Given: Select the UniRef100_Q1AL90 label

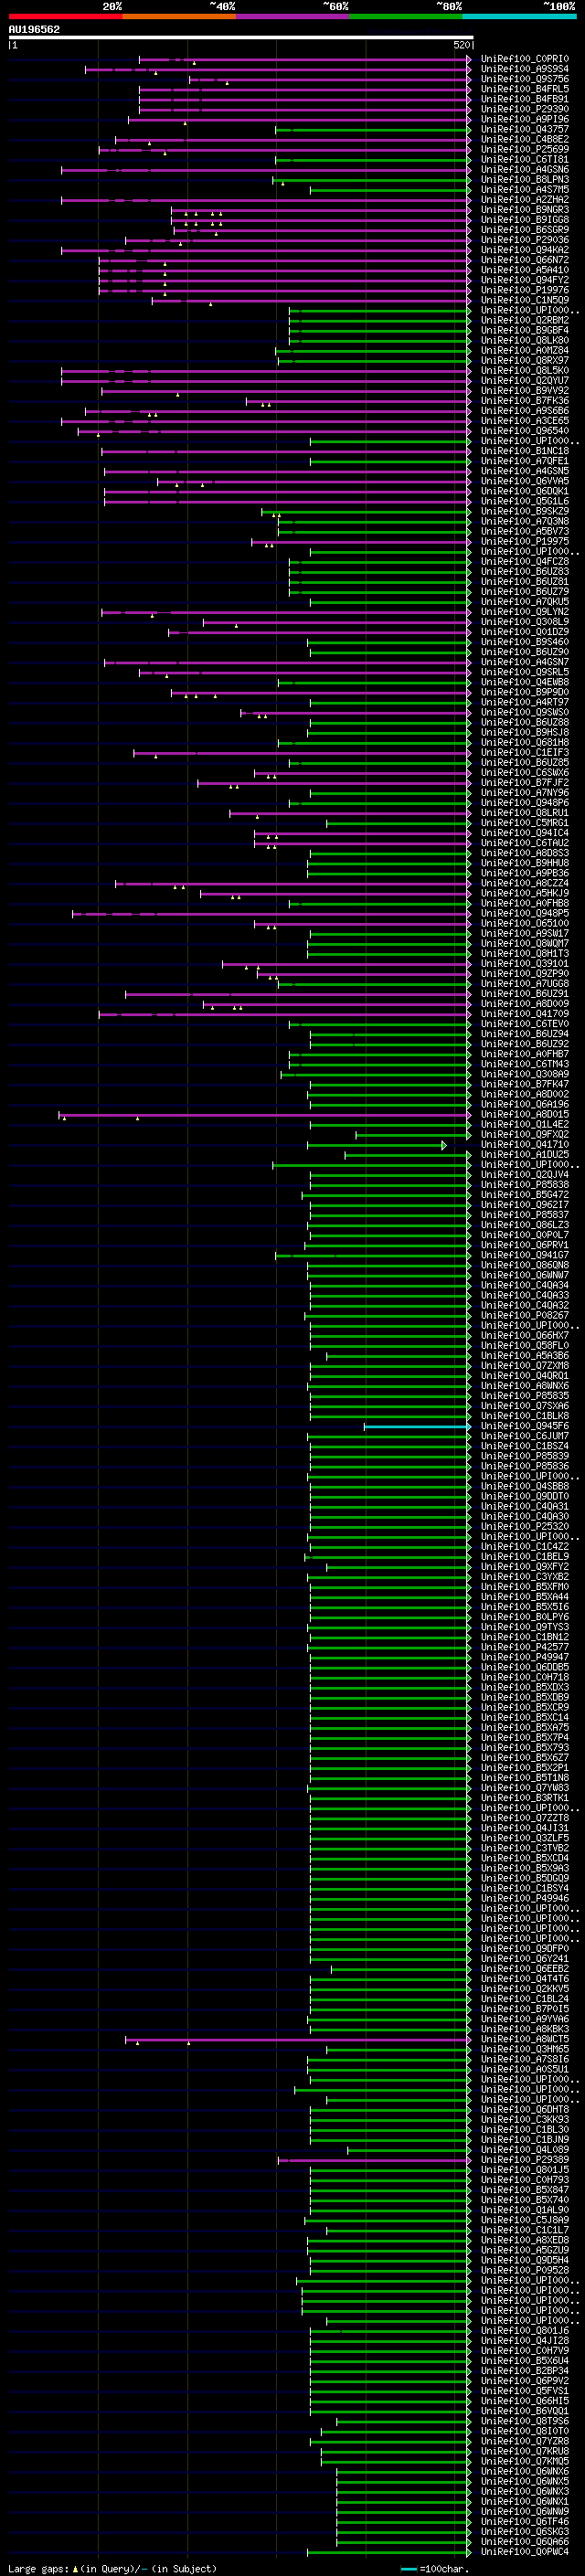Looking at the screenshot, I should click(525, 2210).
